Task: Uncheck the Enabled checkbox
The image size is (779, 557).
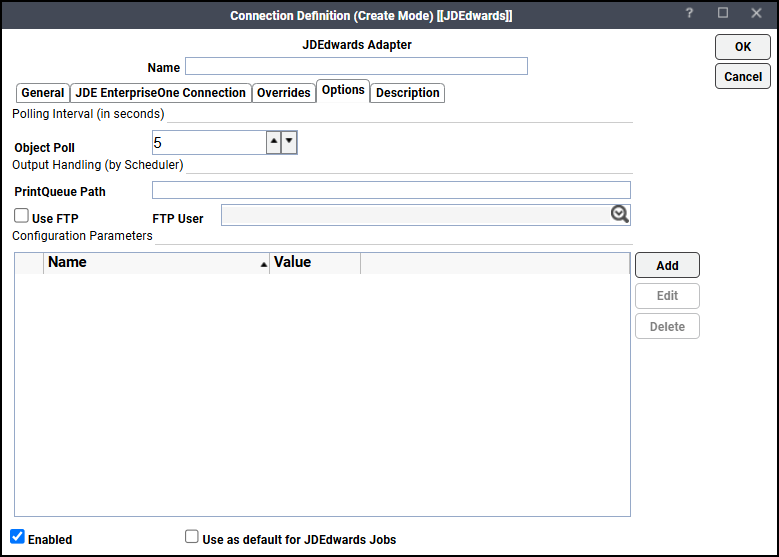Action: pos(17,536)
